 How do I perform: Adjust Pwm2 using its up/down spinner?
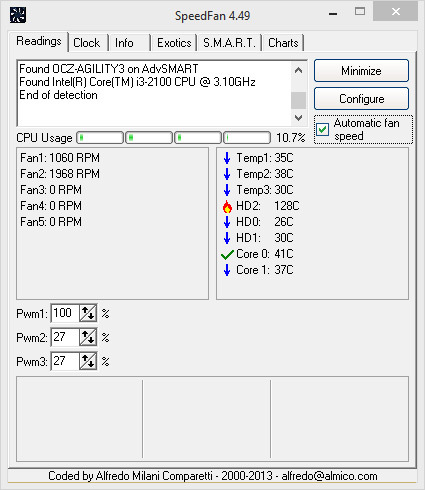point(88,337)
